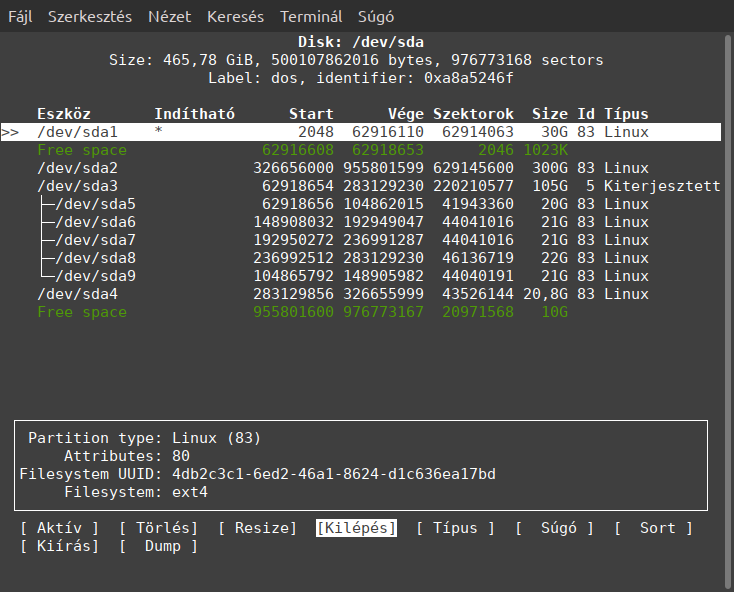Click the Resize button

tap(257, 528)
